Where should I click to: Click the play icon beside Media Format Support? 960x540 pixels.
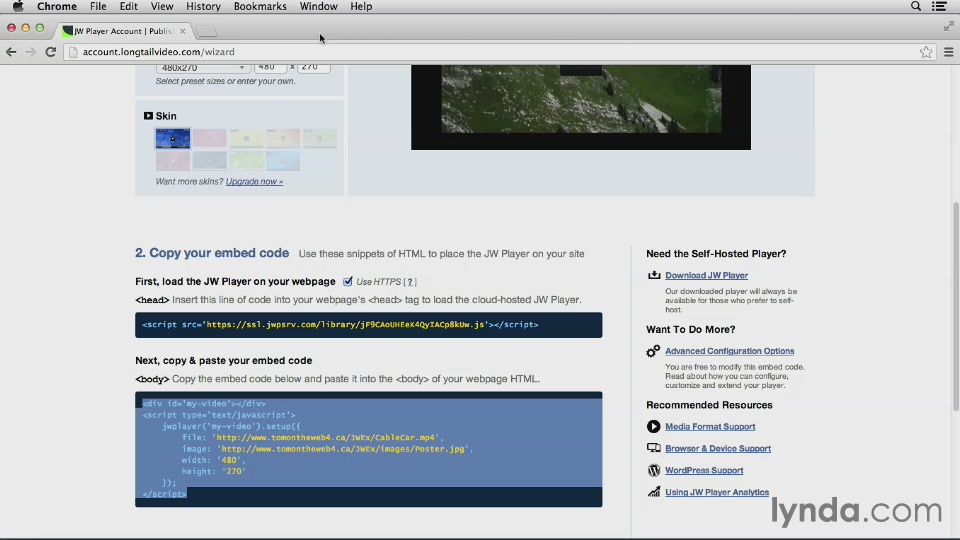(x=653, y=426)
